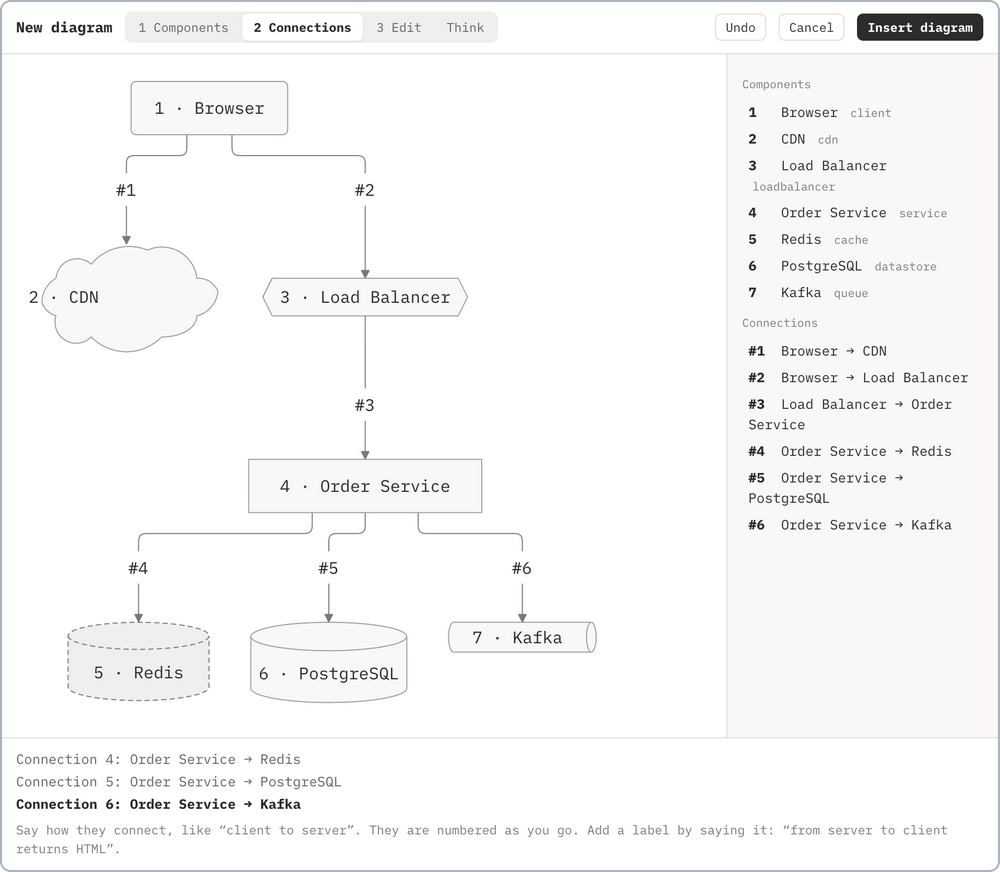The height and width of the screenshot is (872, 1000).
Task: Select 'PostgreSQL datastore' in components list
Action: (842, 266)
